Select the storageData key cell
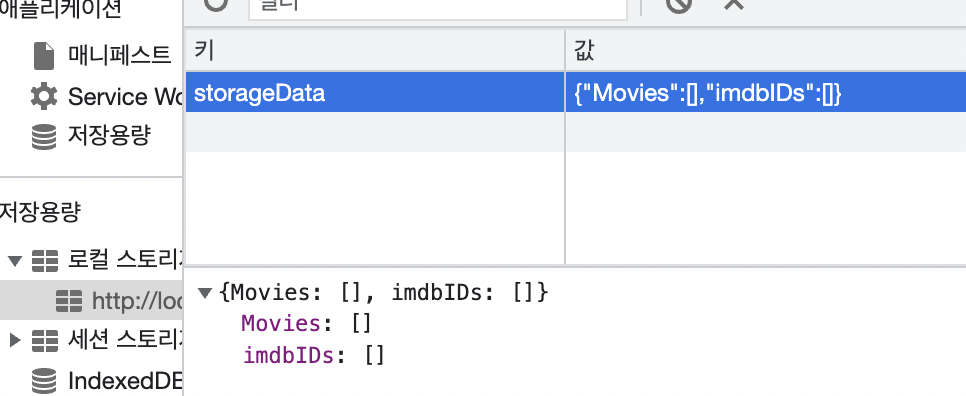Image resolution: width=966 pixels, height=396 pixels. pos(375,92)
